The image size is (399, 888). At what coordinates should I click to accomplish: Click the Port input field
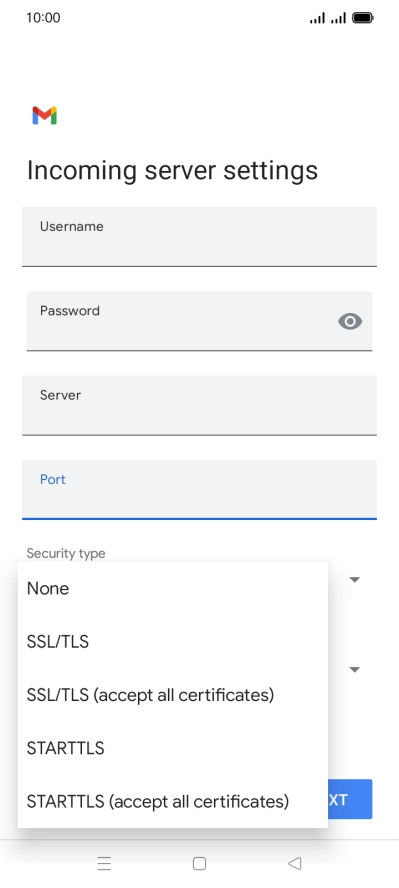point(199,490)
